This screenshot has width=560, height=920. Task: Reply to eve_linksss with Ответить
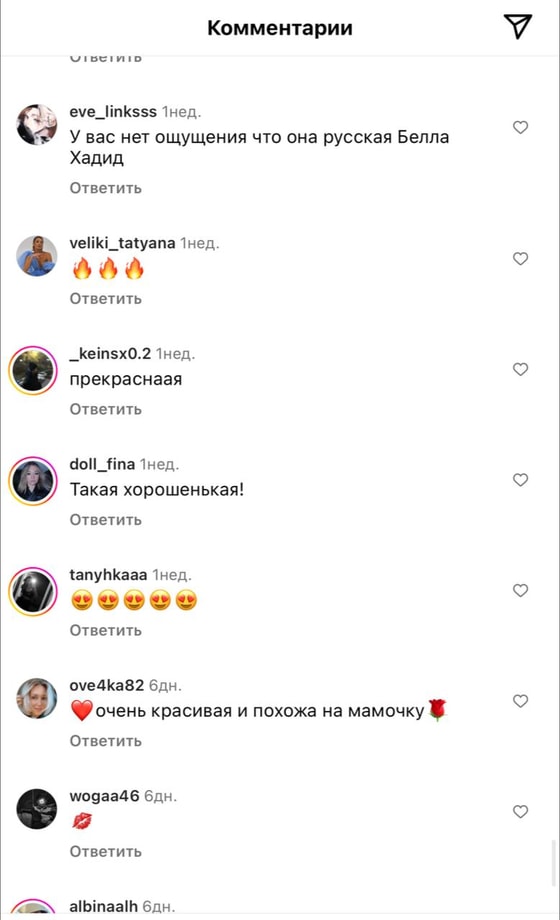pos(106,188)
